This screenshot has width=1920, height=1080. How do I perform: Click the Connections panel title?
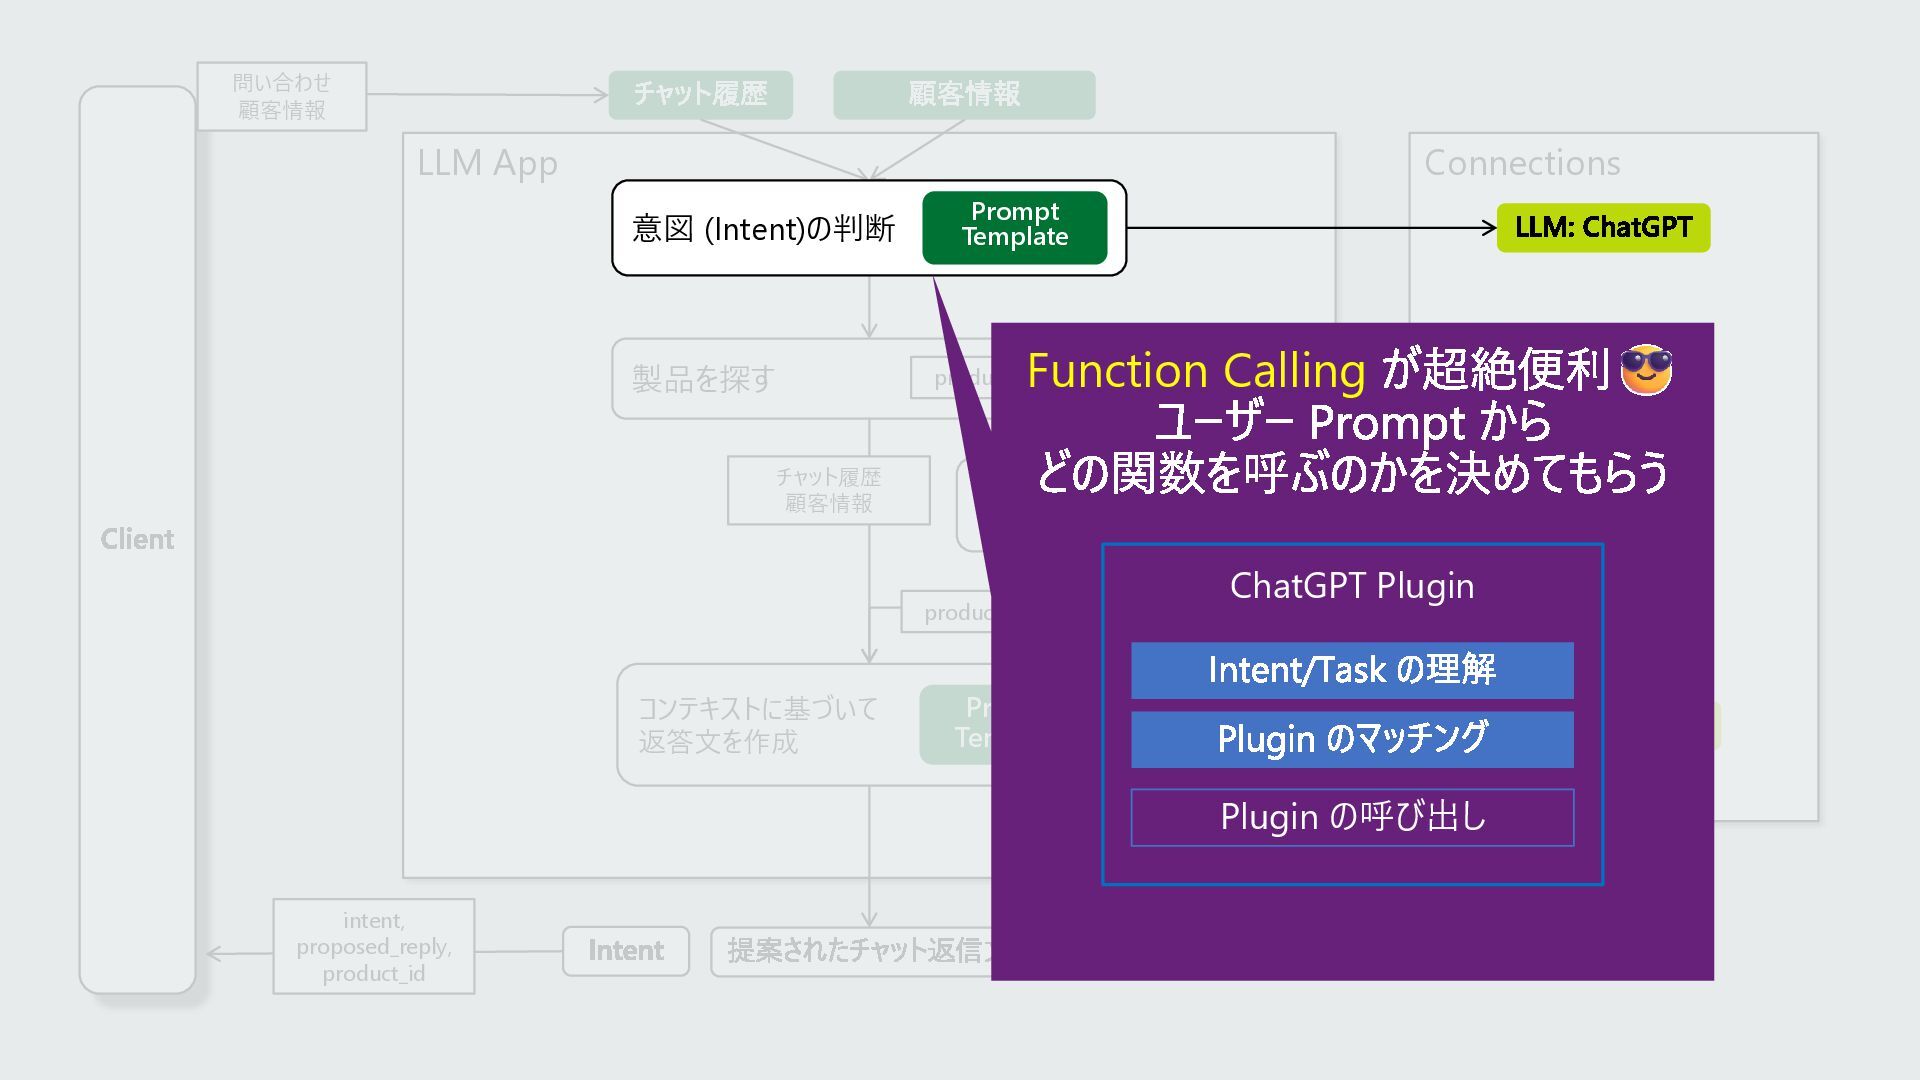pos(1521,163)
